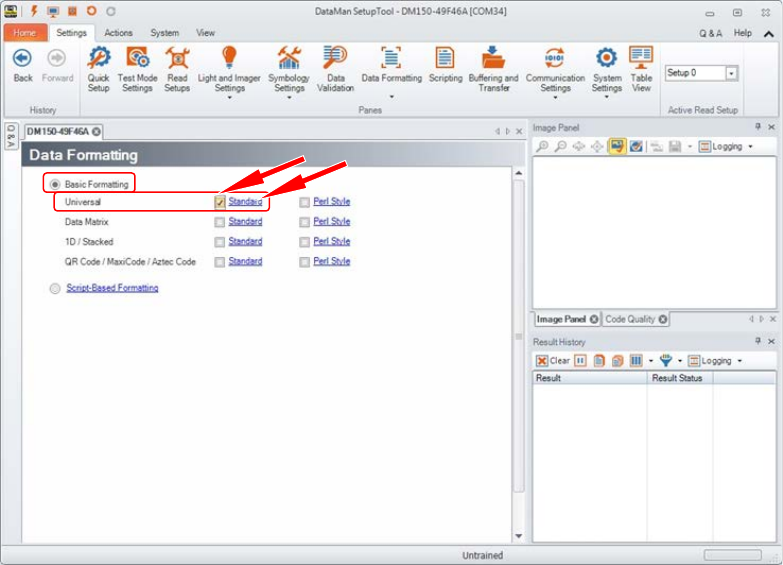Viewport: 783px width, 565px height.
Task: Zoom in on the Image Panel
Action: tap(542, 146)
